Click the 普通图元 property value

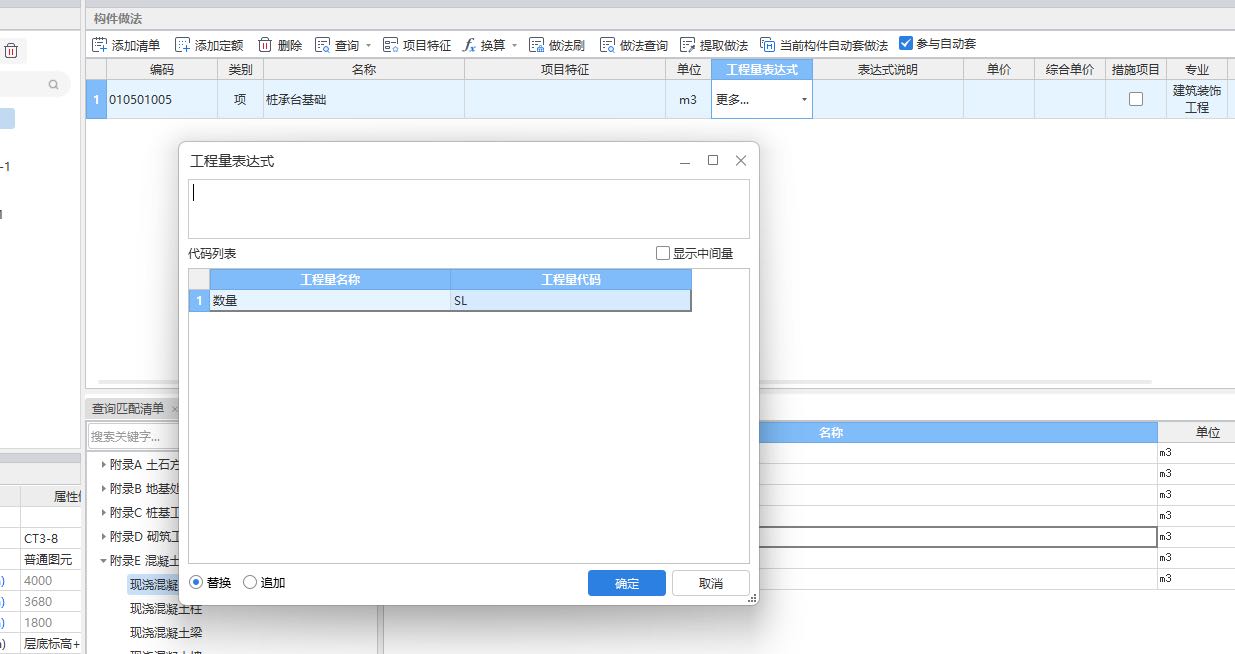pos(50,559)
